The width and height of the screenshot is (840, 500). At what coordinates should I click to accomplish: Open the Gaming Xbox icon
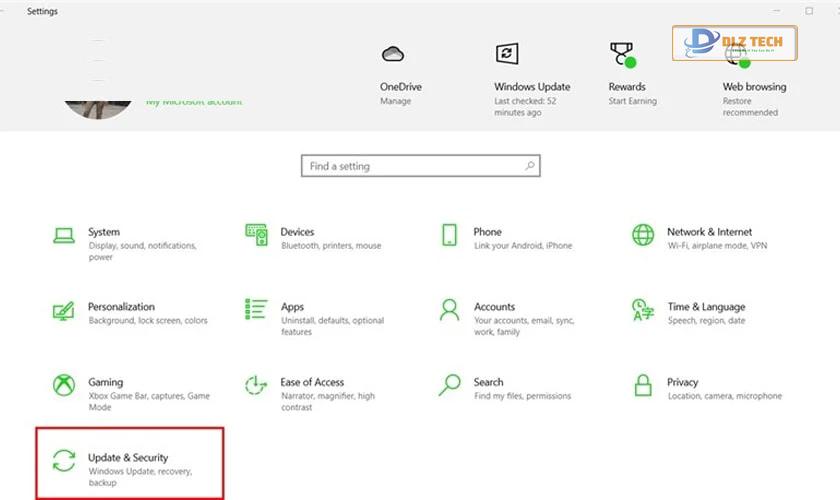[x=64, y=385]
